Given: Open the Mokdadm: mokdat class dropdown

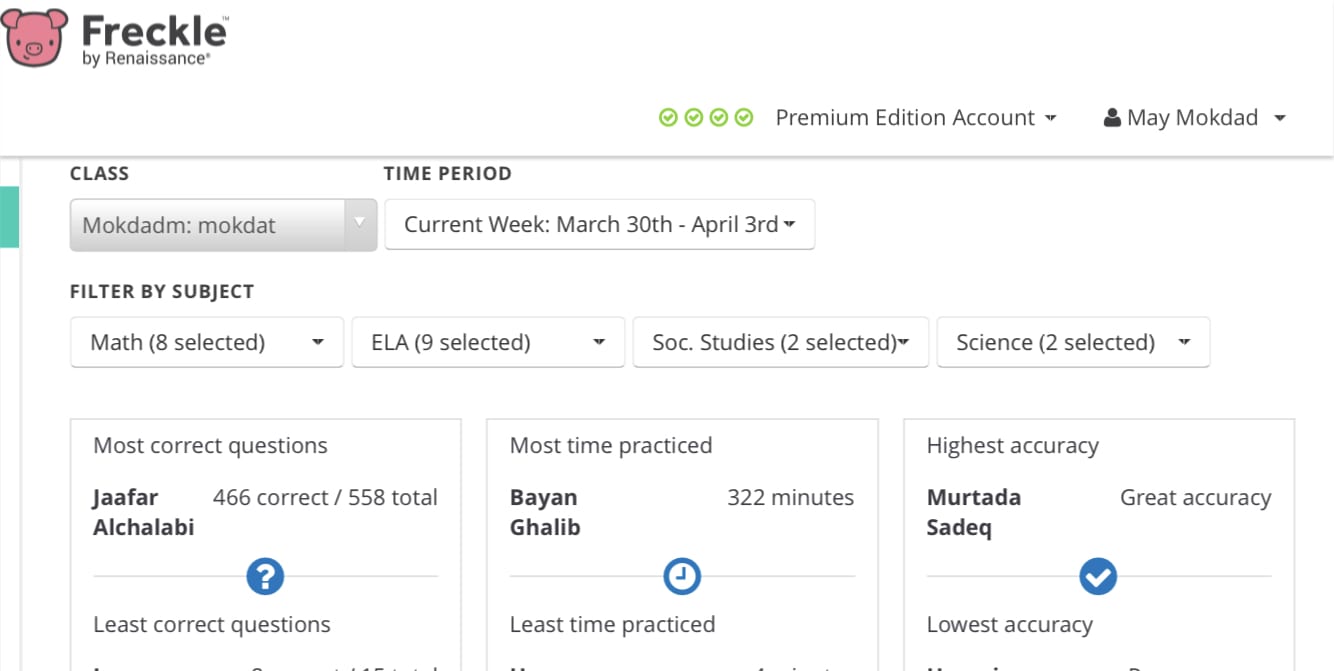Looking at the screenshot, I should (x=222, y=225).
